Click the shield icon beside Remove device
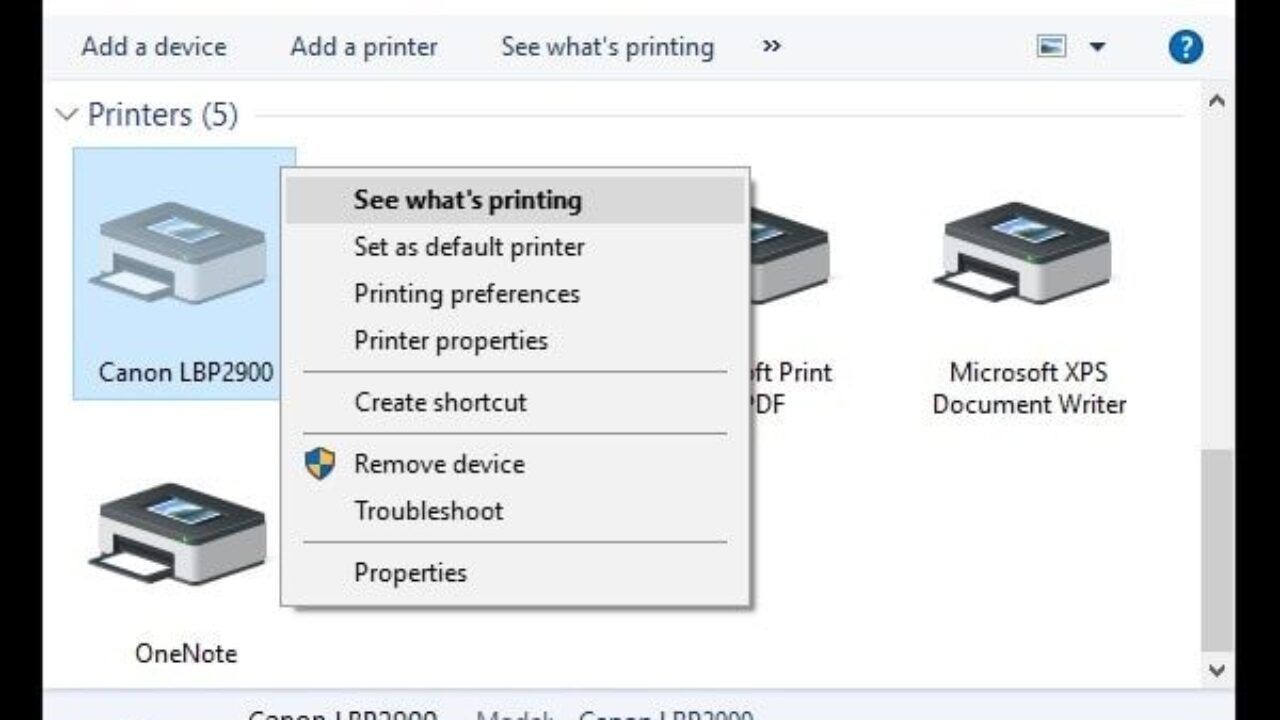 pyautogui.click(x=320, y=463)
